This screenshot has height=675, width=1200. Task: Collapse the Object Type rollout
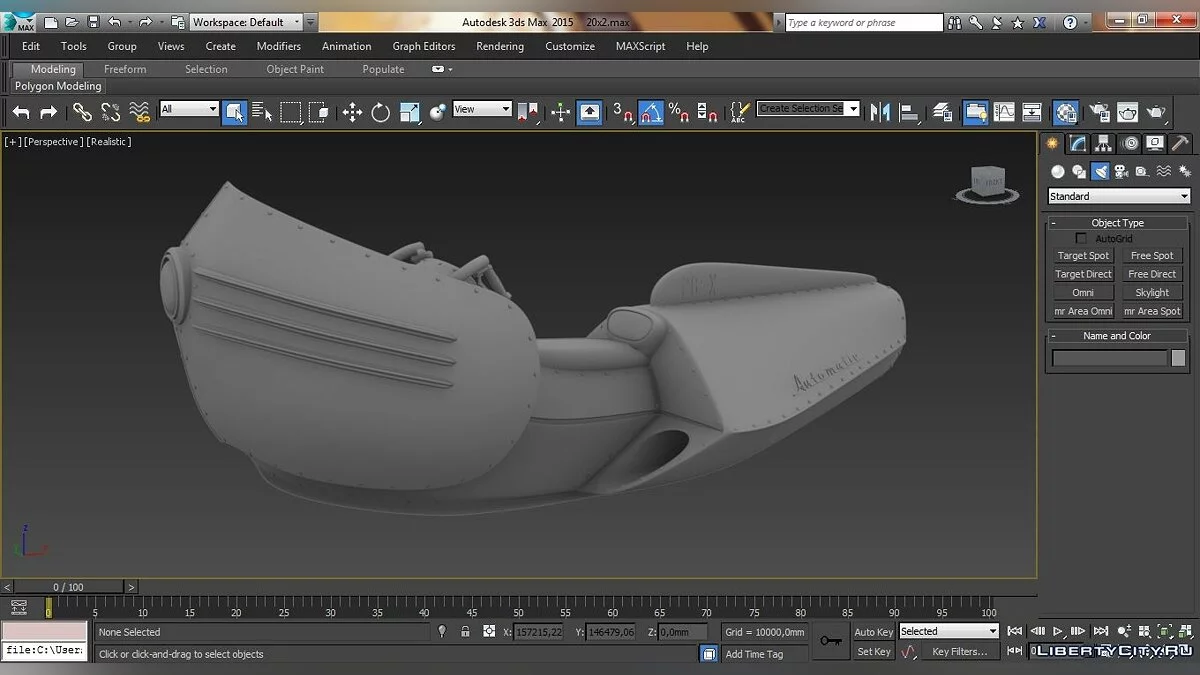tap(1117, 223)
